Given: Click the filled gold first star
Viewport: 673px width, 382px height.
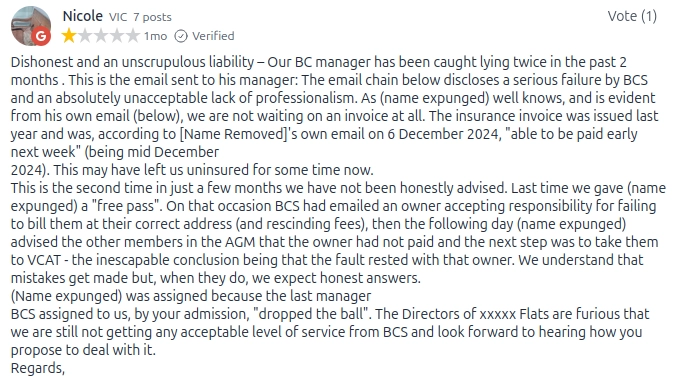Looking at the screenshot, I should [69, 36].
